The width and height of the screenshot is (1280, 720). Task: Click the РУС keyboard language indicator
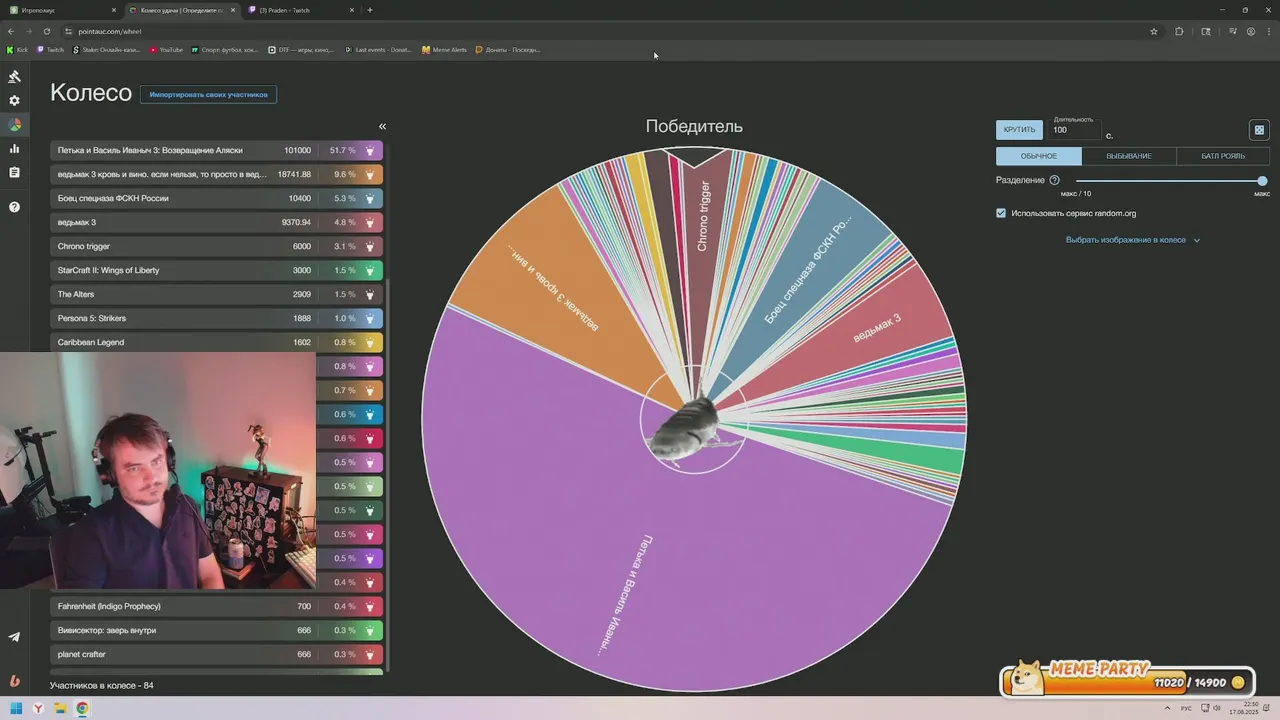tap(1187, 708)
